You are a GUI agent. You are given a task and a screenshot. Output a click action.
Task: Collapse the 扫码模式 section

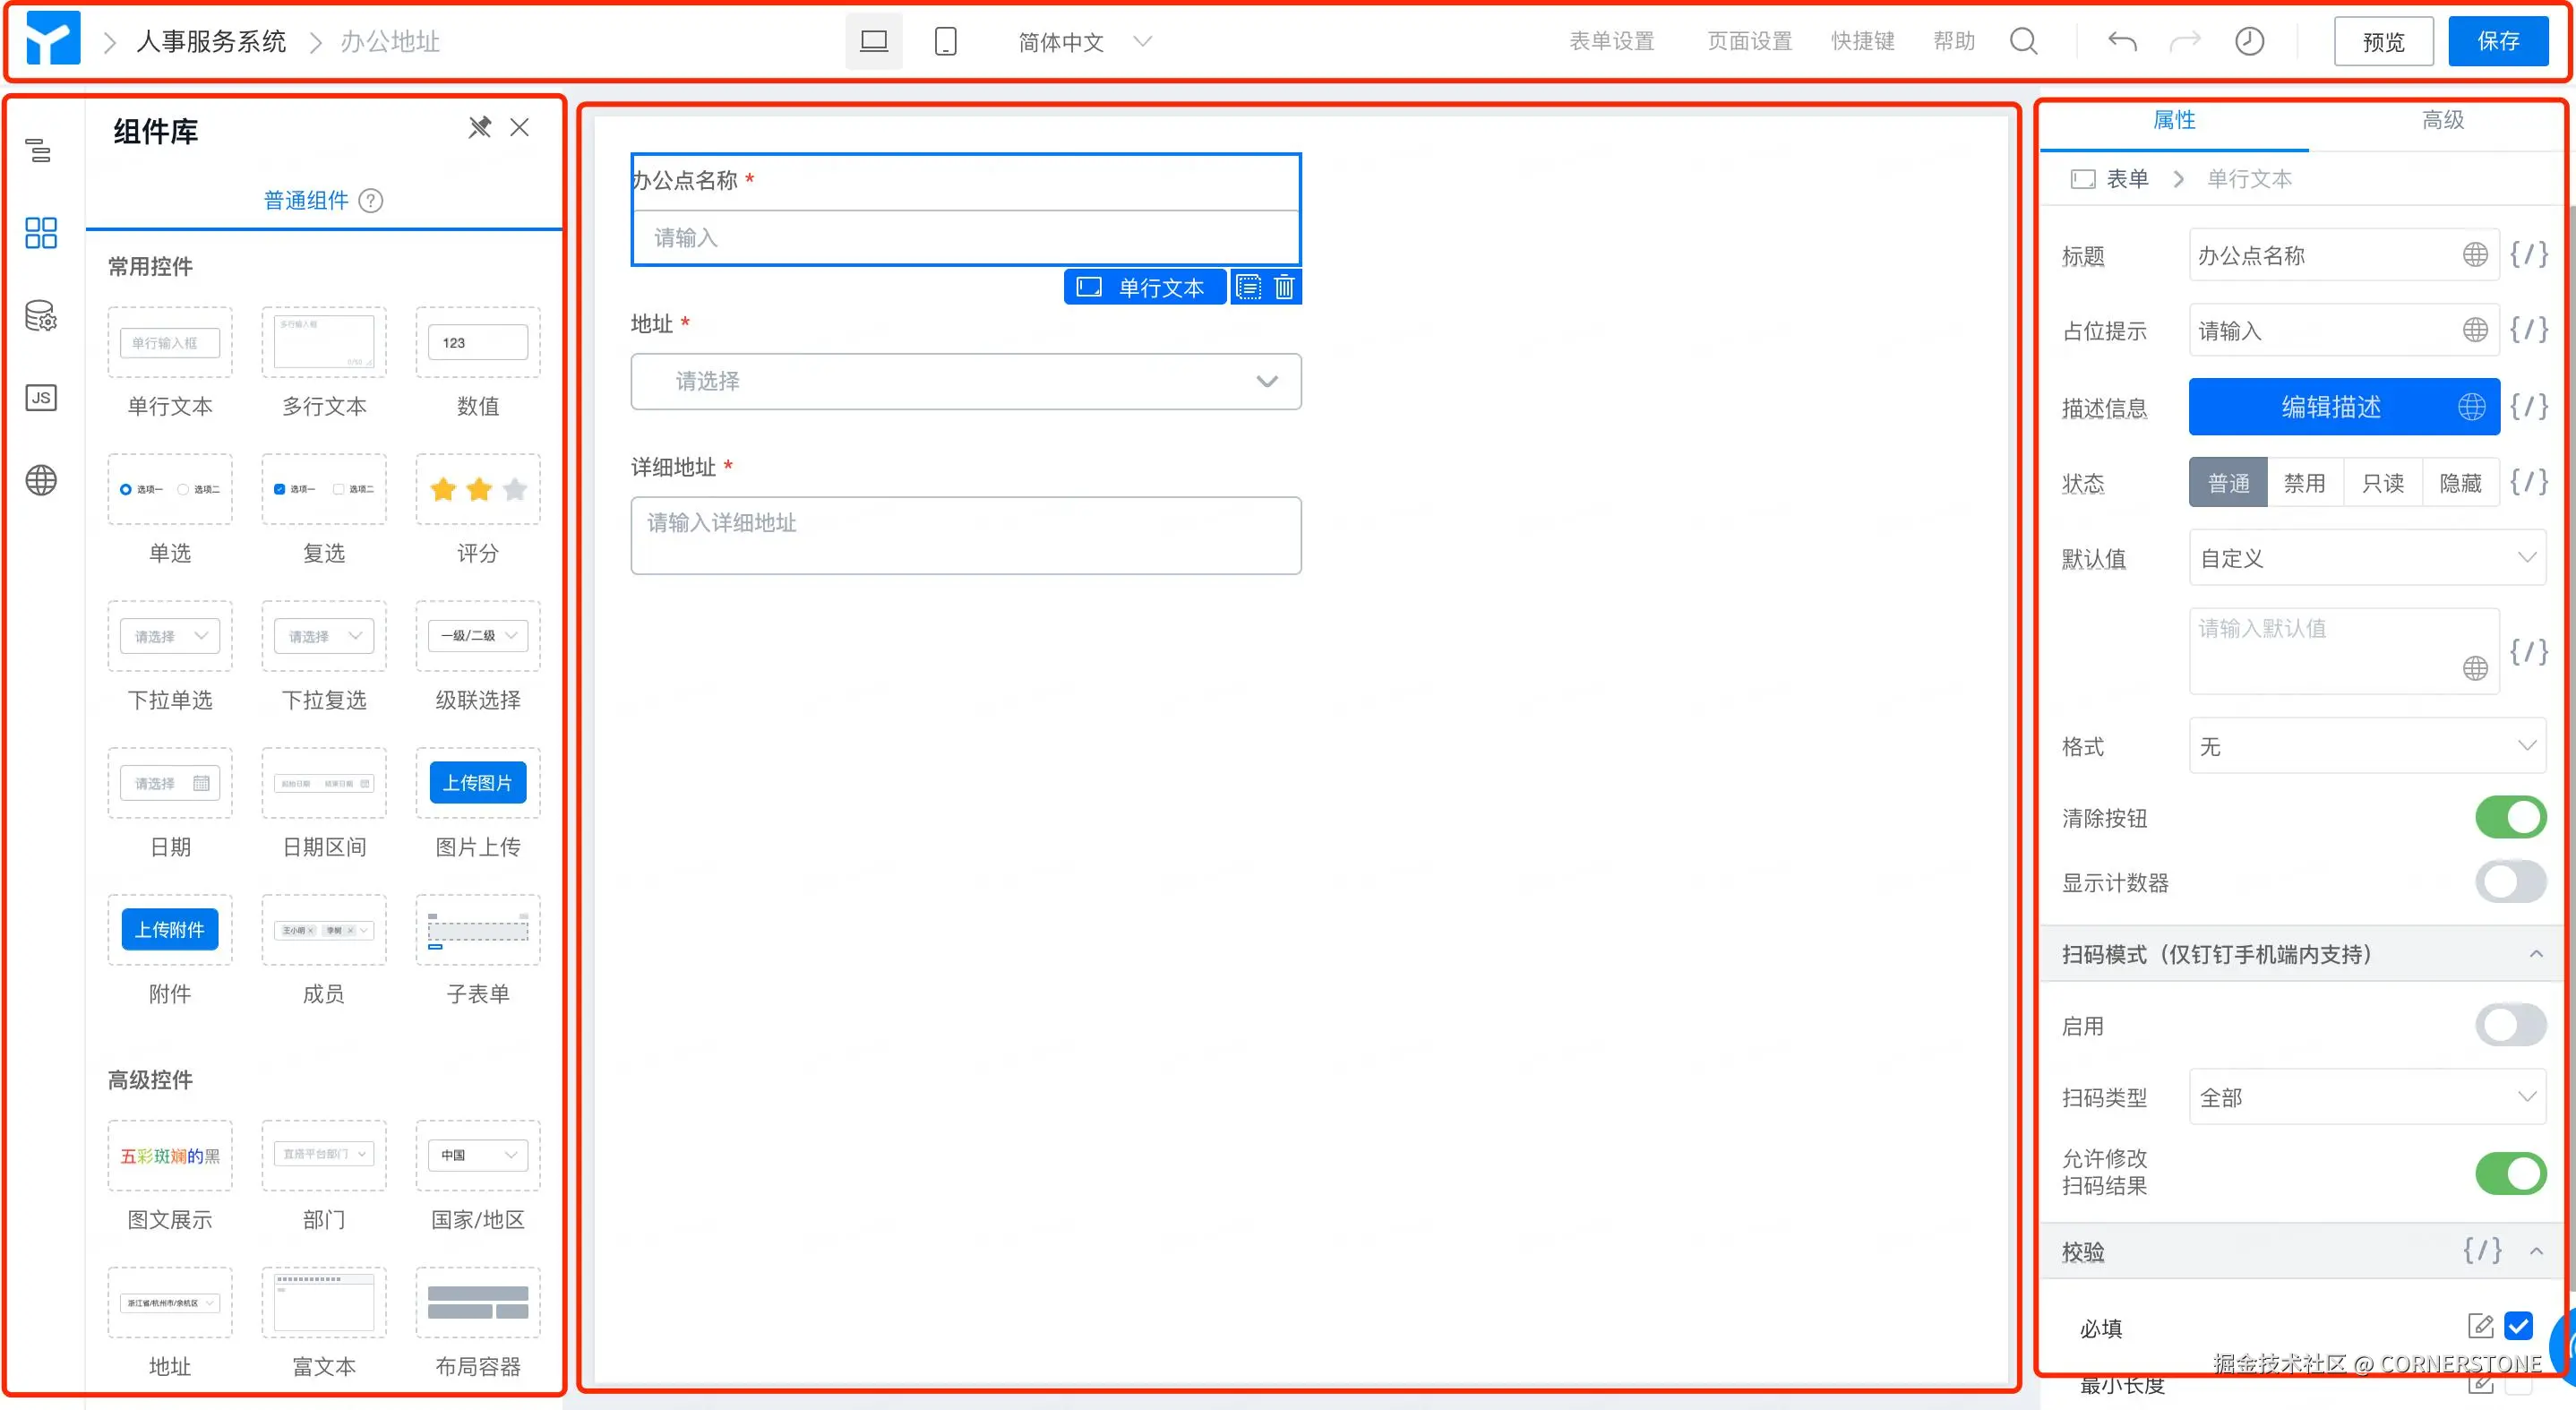click(2536, 954)
